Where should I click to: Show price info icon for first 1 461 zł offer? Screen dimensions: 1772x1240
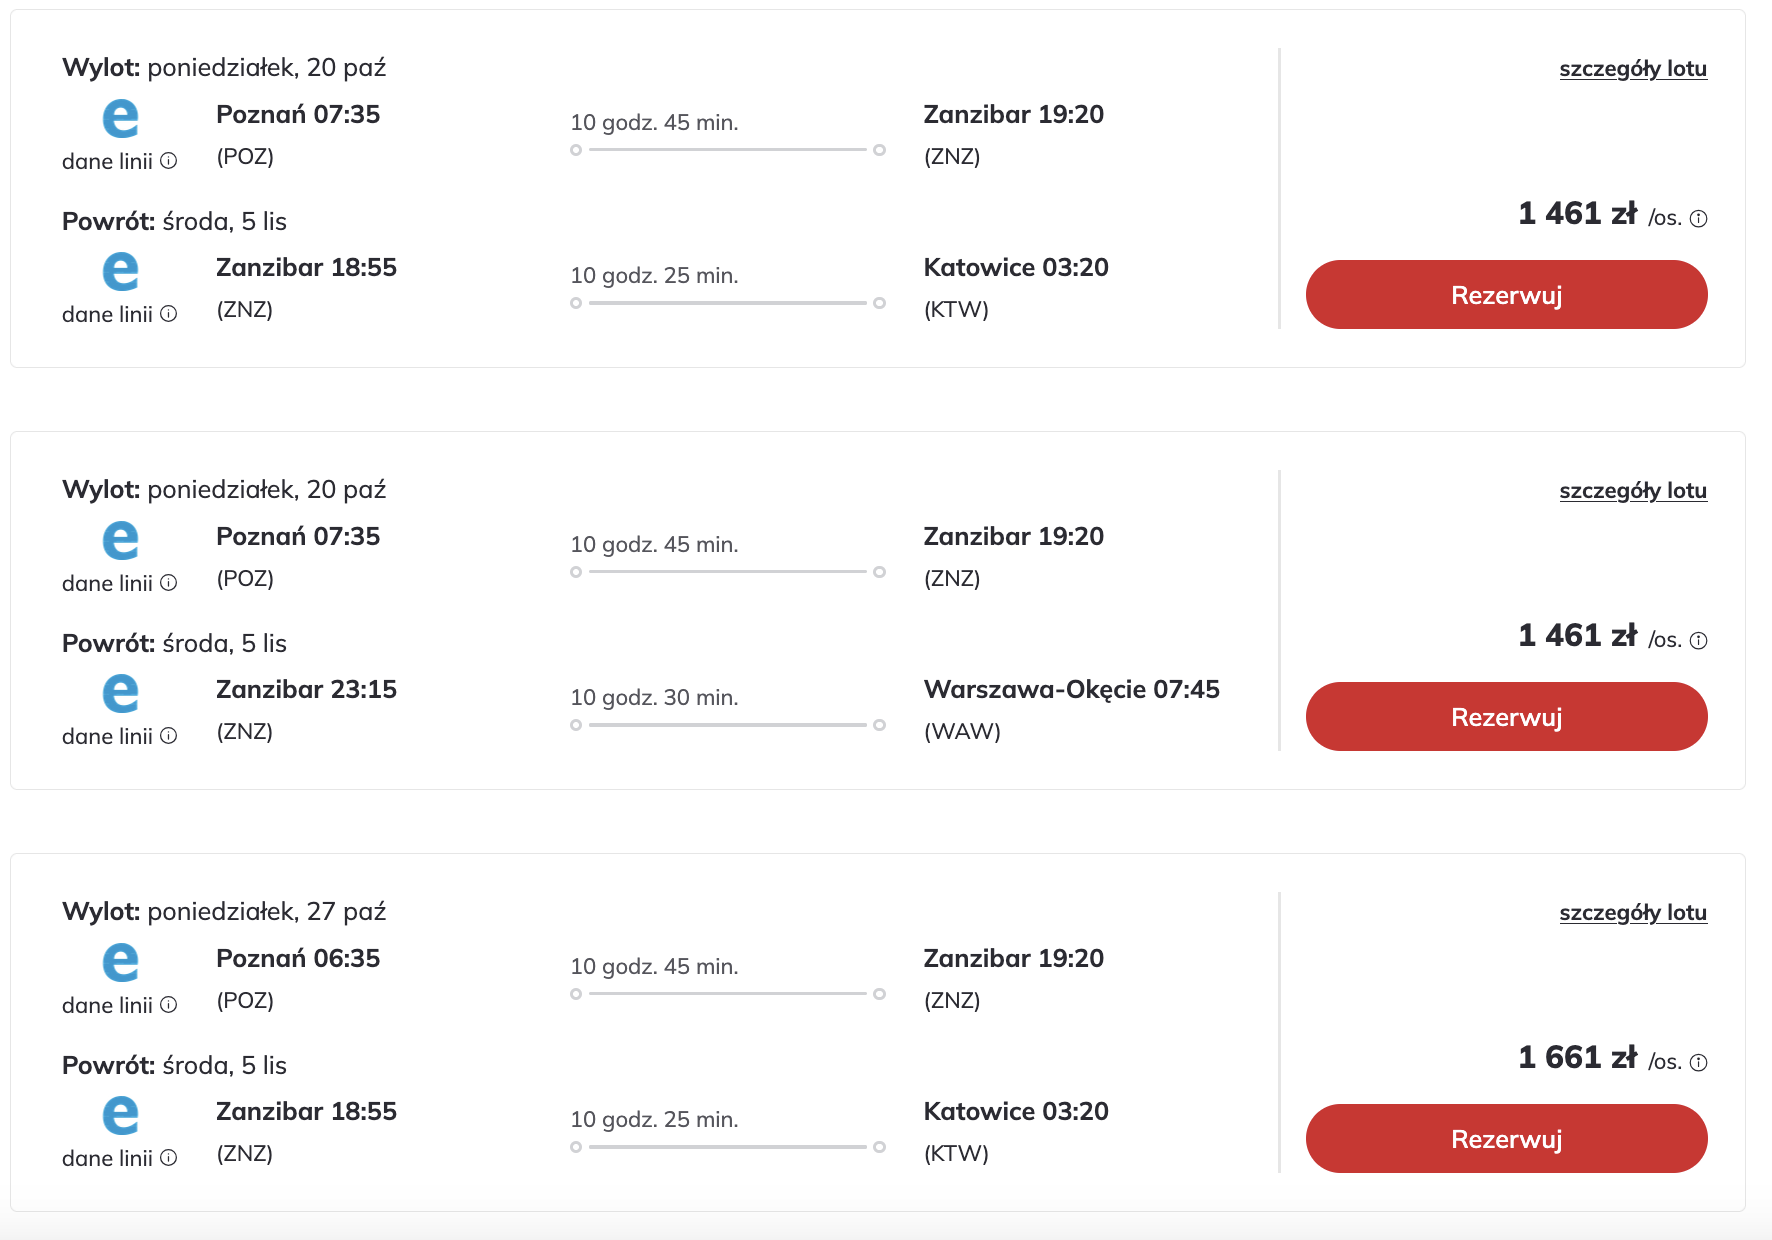pyautogui.click(x=1698, y=219)
